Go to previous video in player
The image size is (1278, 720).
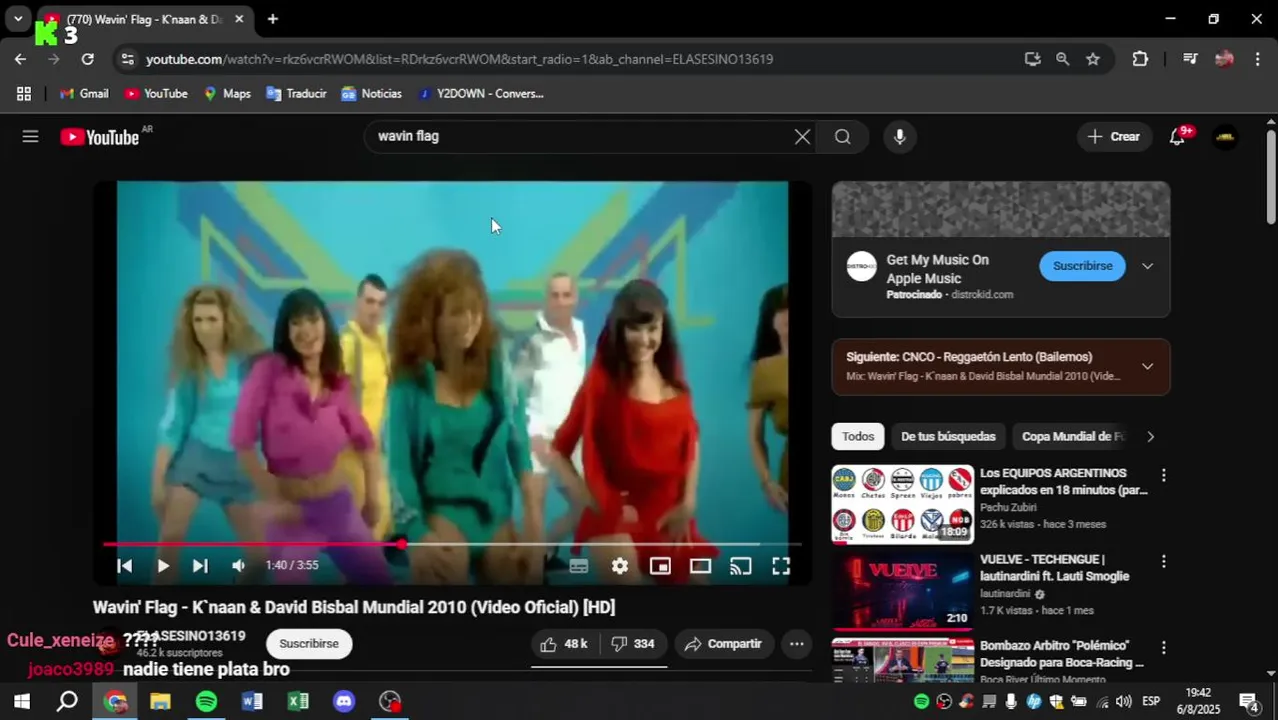pos(125,566)
